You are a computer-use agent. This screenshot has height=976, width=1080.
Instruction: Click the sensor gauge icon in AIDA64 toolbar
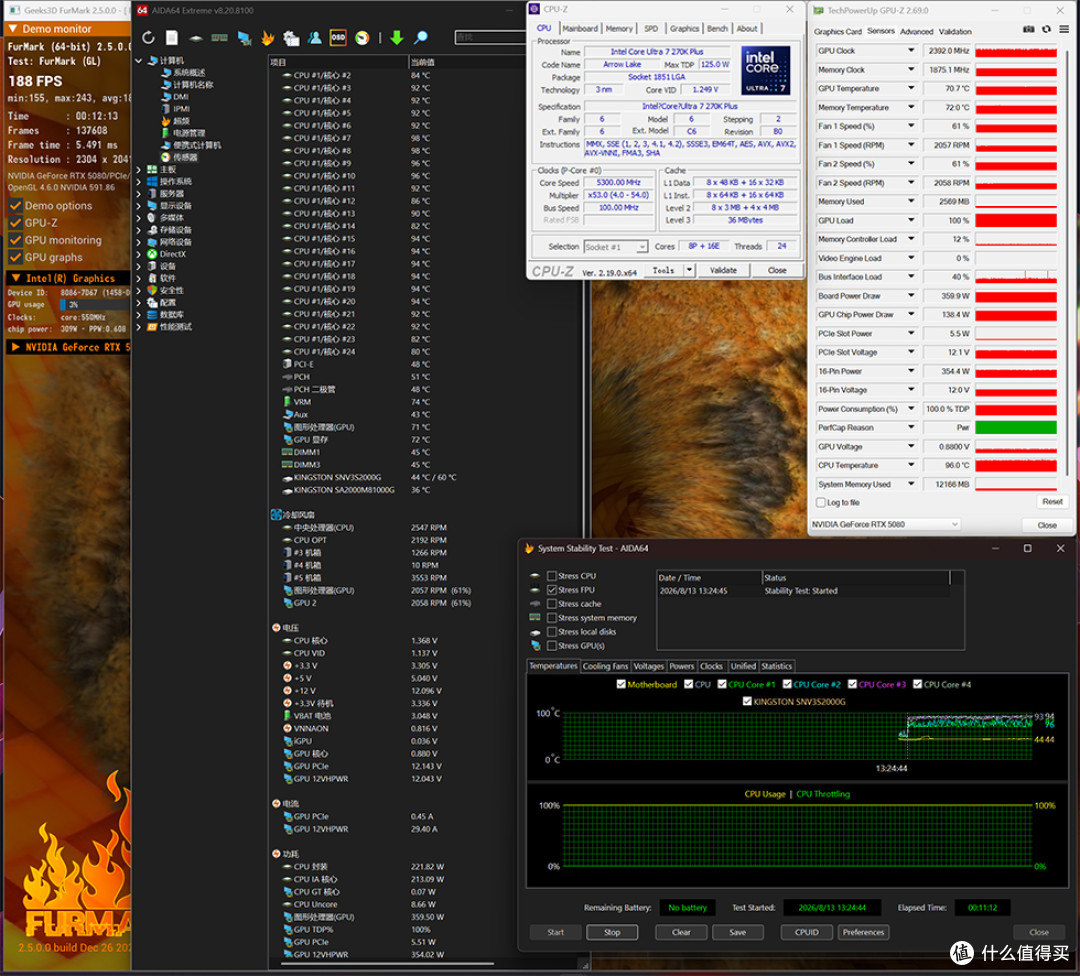(362, 38)
